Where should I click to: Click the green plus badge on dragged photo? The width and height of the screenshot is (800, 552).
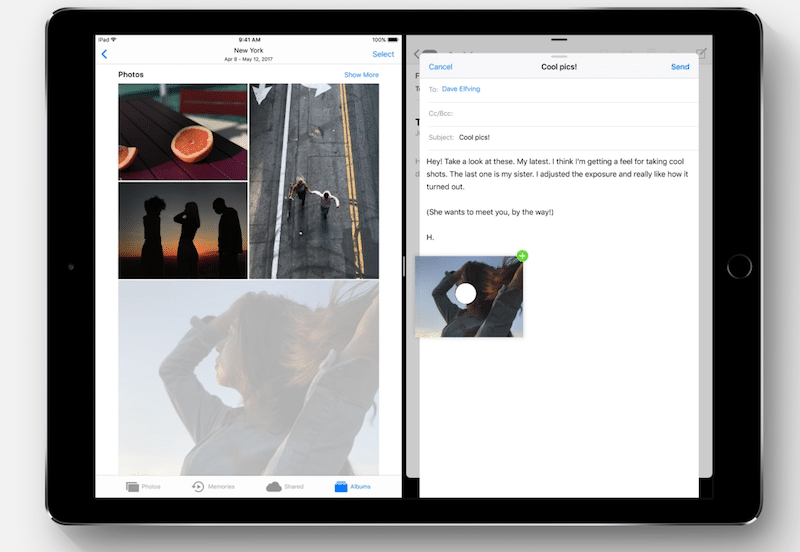click(522, 256)
